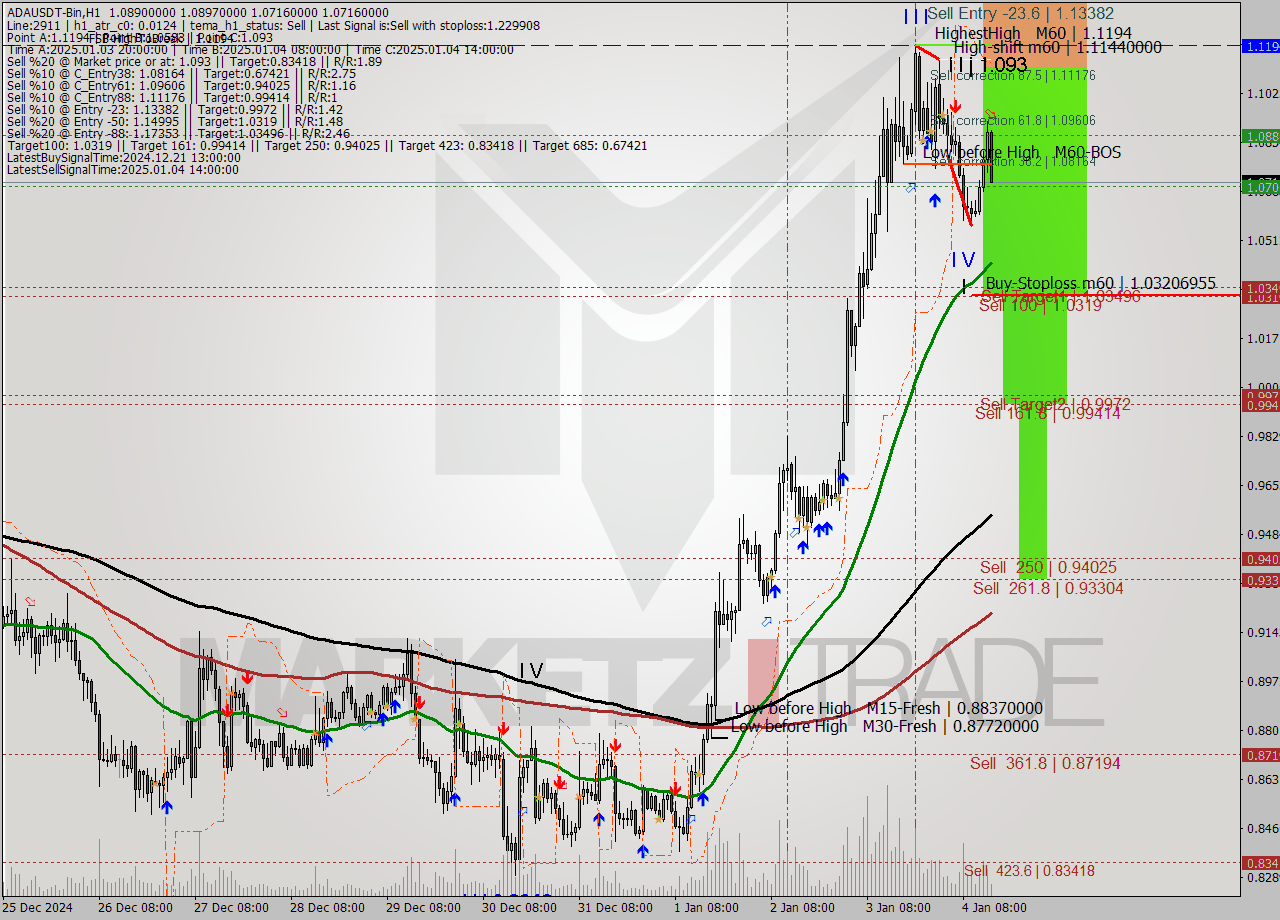
Task: Click the '26 Dec 08:00' time axis label
Action: [x=134, y=908]
